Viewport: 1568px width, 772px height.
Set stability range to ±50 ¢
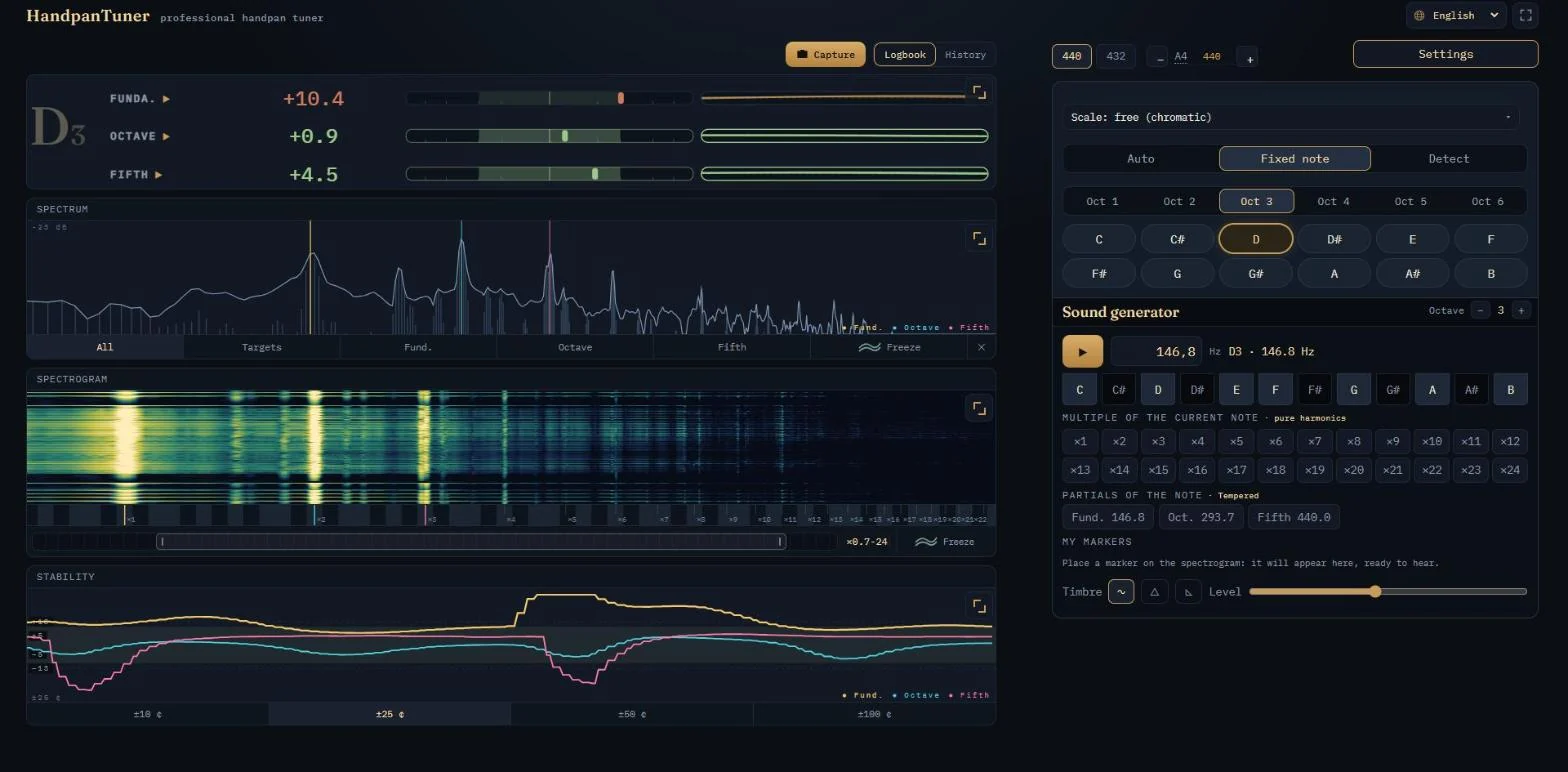(632, 714)
